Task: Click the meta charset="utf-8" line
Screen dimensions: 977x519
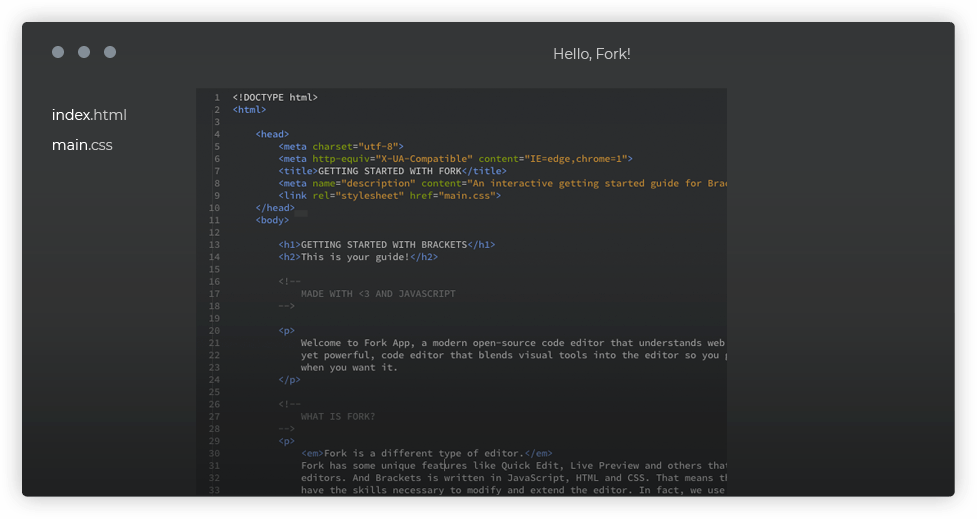Action: (341, 147)
